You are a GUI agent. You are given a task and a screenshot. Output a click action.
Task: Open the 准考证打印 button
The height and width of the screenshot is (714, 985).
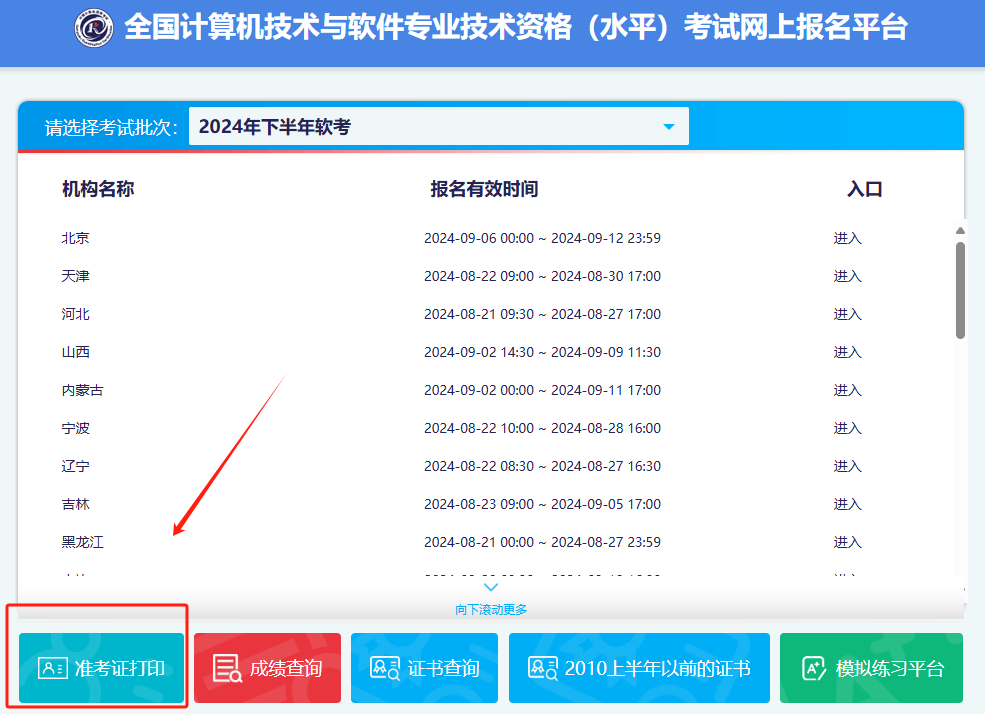tap(102, 668)
